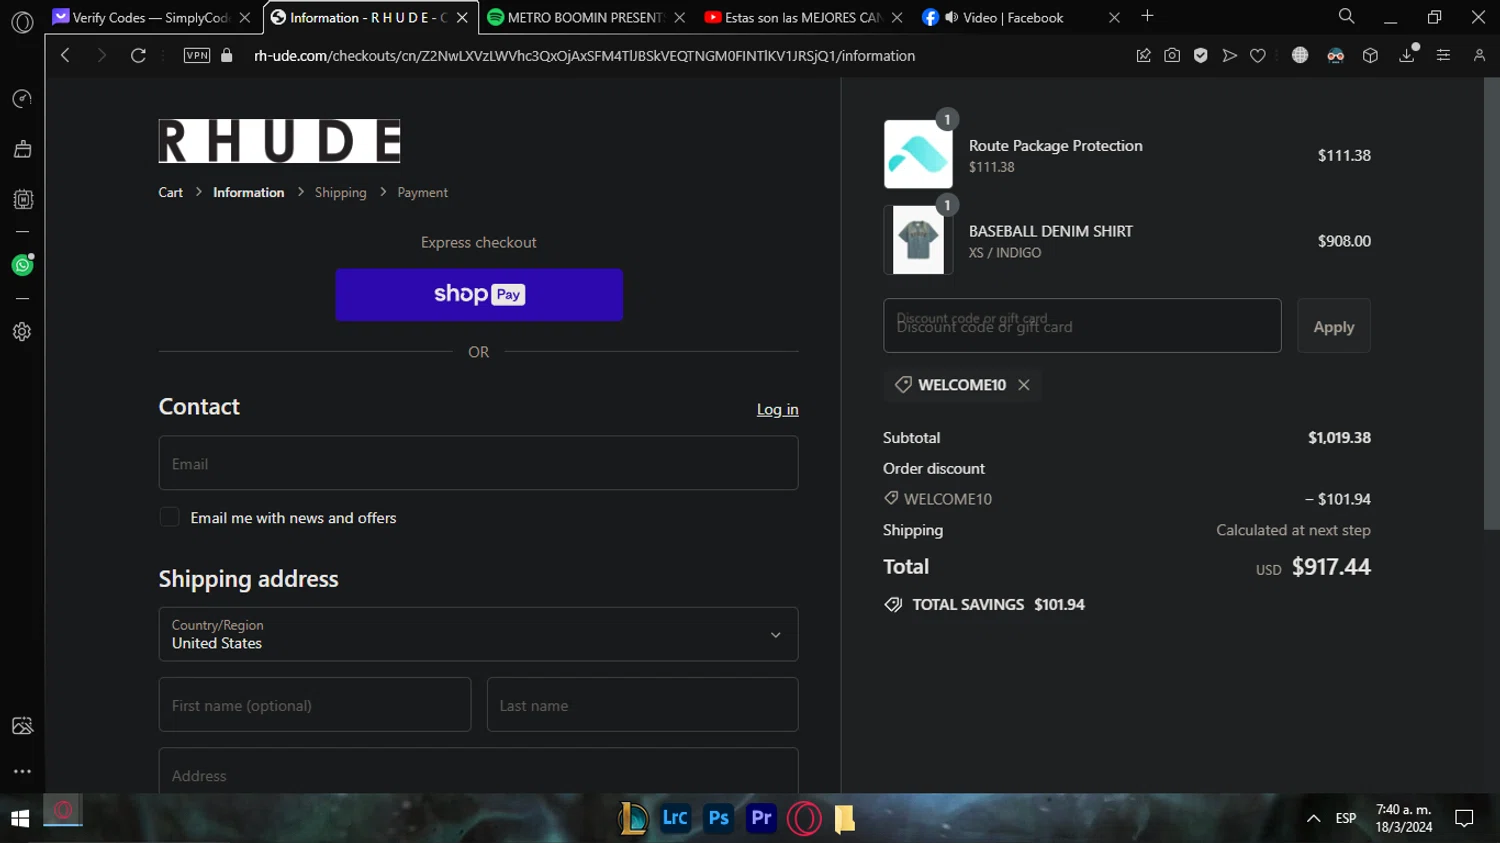
Task: Click the Discount code or gift card field
Action: point(1082,326)
